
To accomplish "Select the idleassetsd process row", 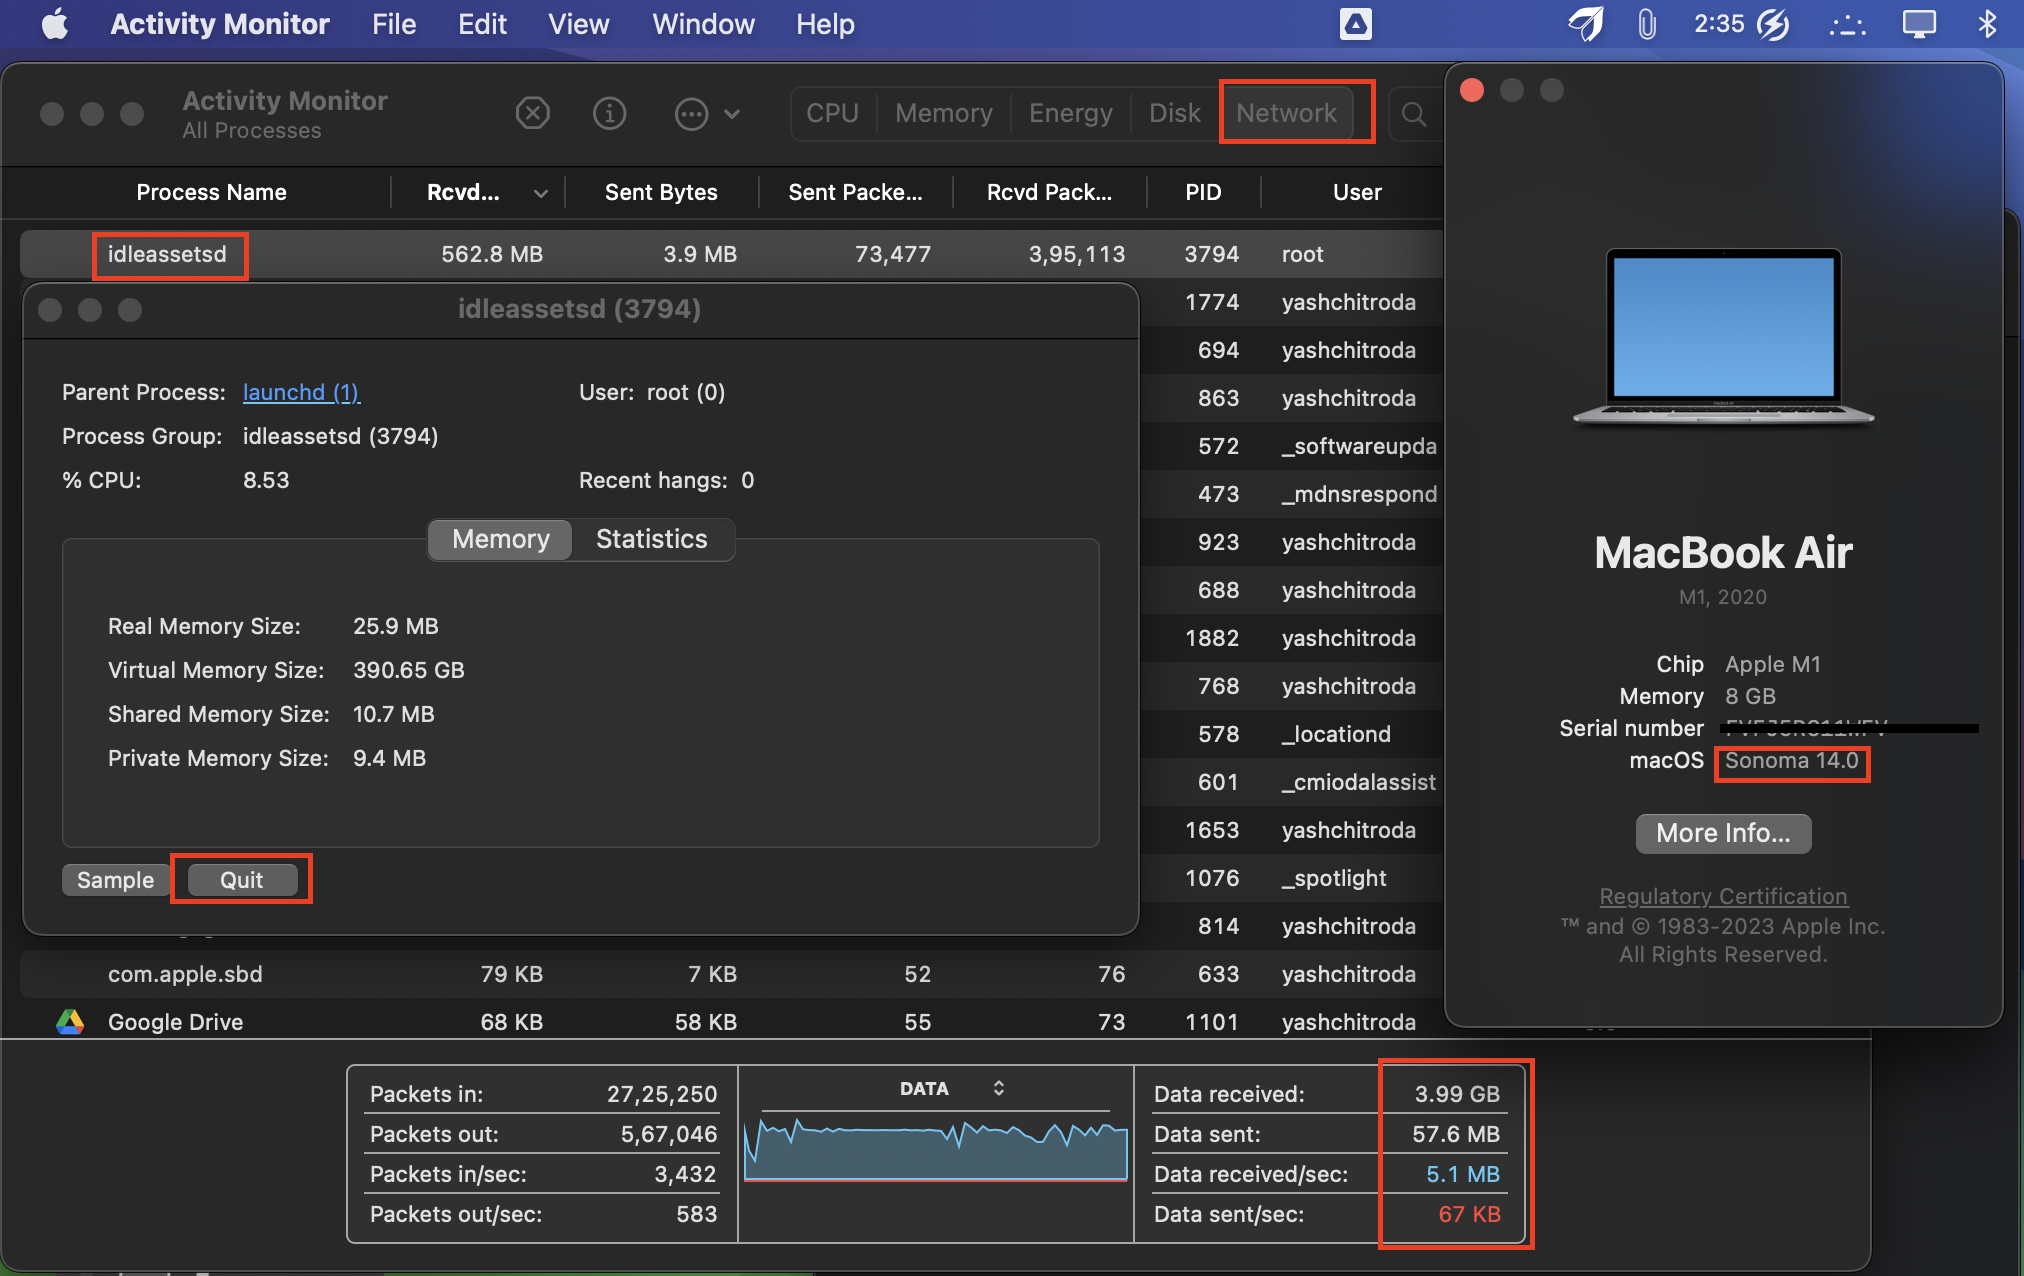I will 731,254.
